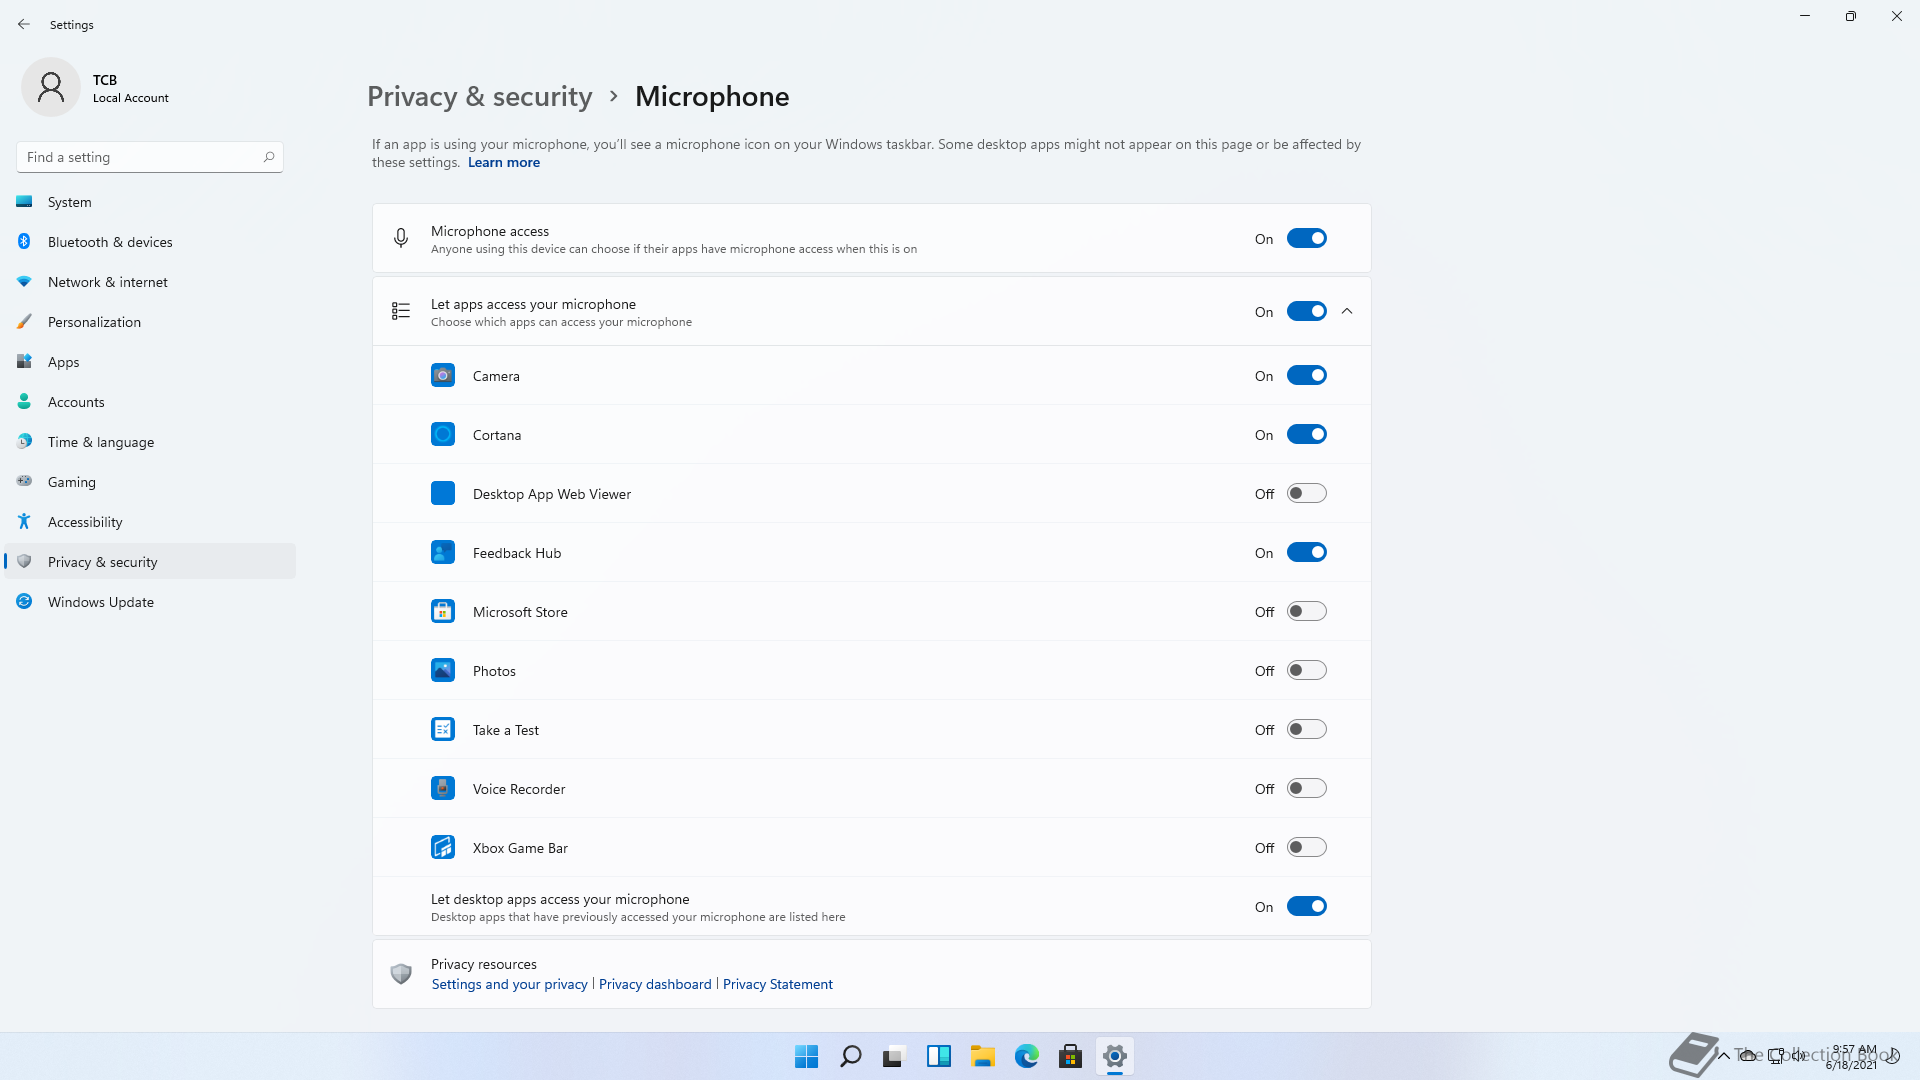Click the Photos app icon

(x=443, y=670)
